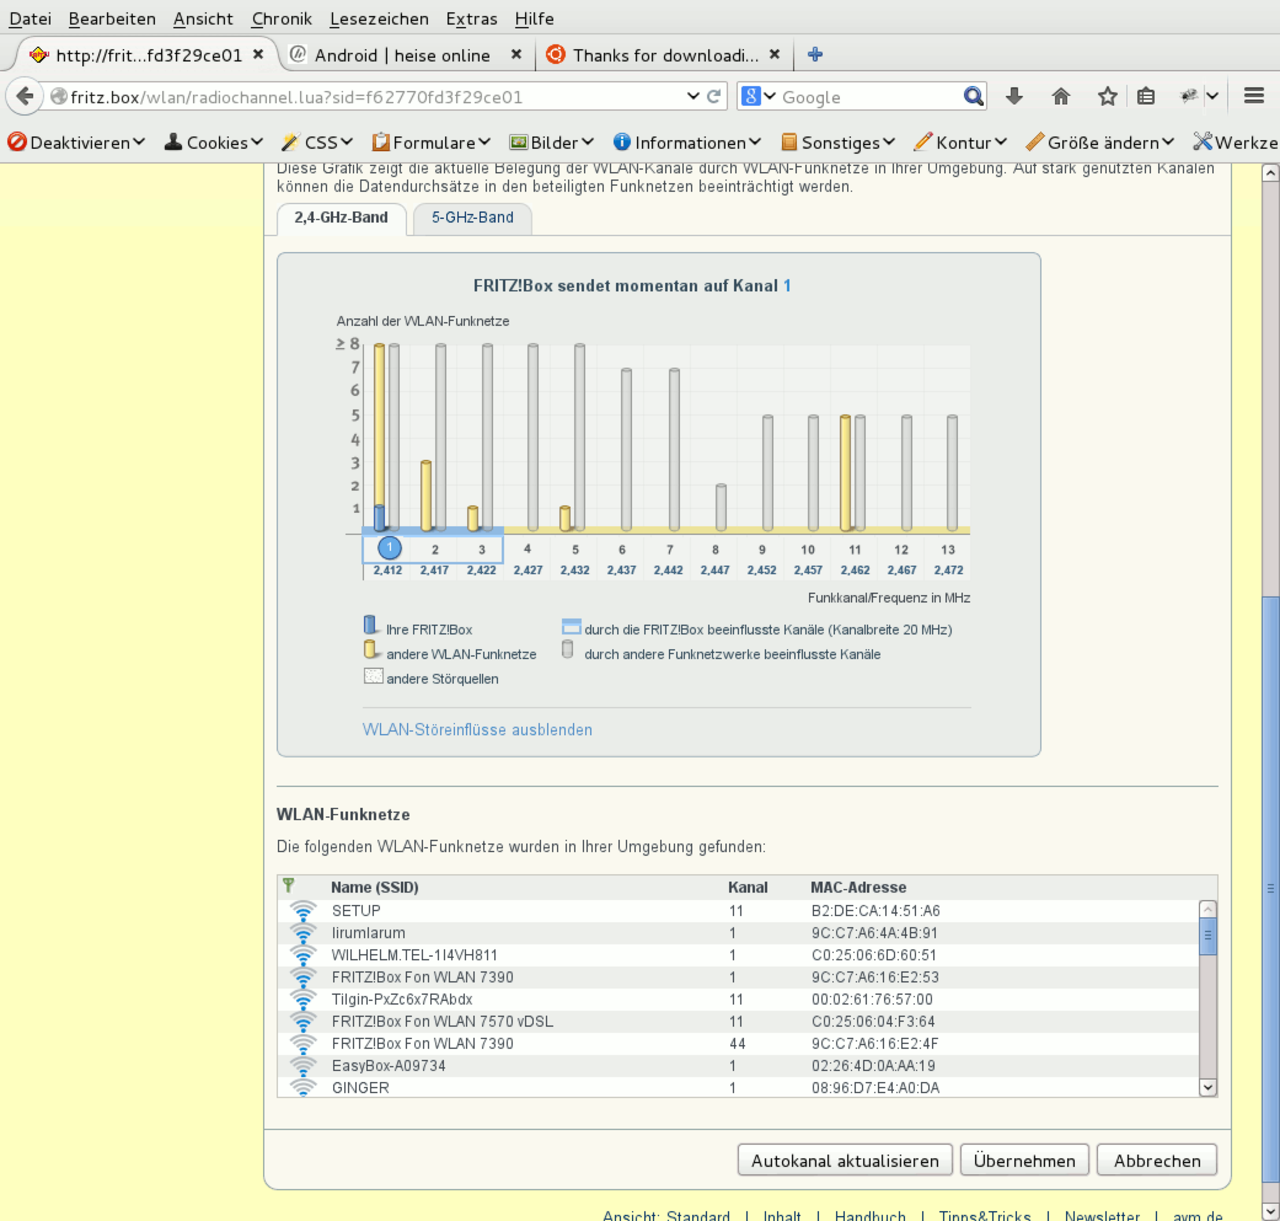Select FRITZ!Box Fon WLAN 7570 vDSL row
The width and height of the screenshot is (1280, 1221).
[738, 1020]
